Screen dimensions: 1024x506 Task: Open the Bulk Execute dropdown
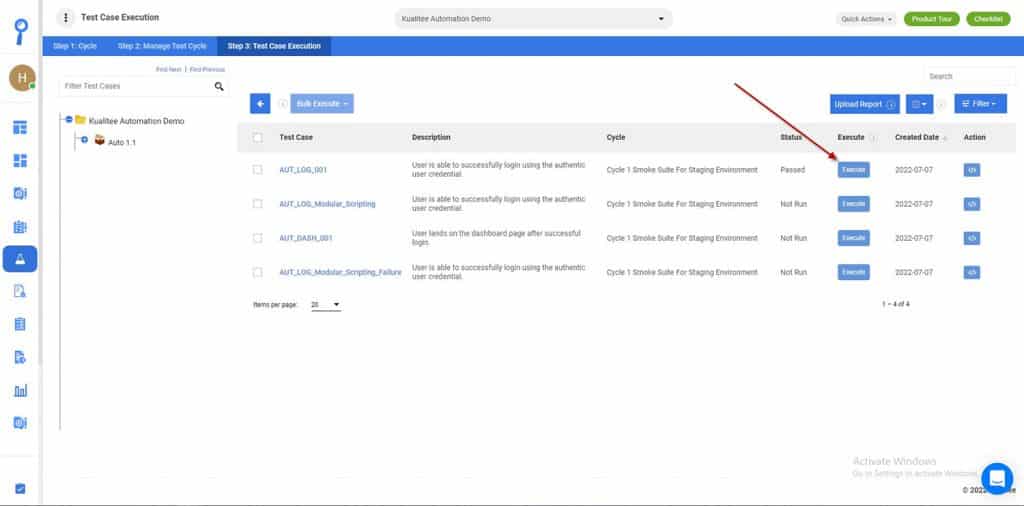[322, 103]
